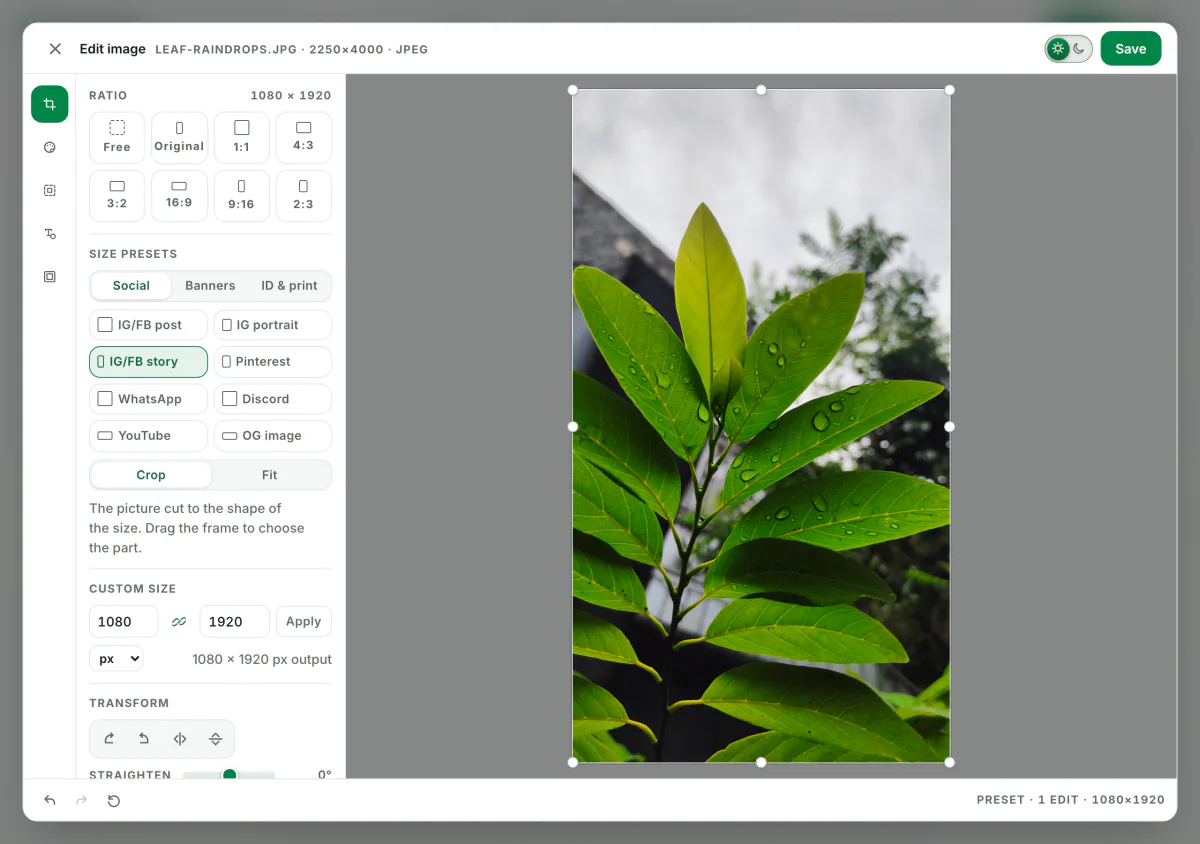The height and width of the screenshot is (844, 1200).
Task: Apply the Pinterest size preset
Action: click(x=272, y=362)
